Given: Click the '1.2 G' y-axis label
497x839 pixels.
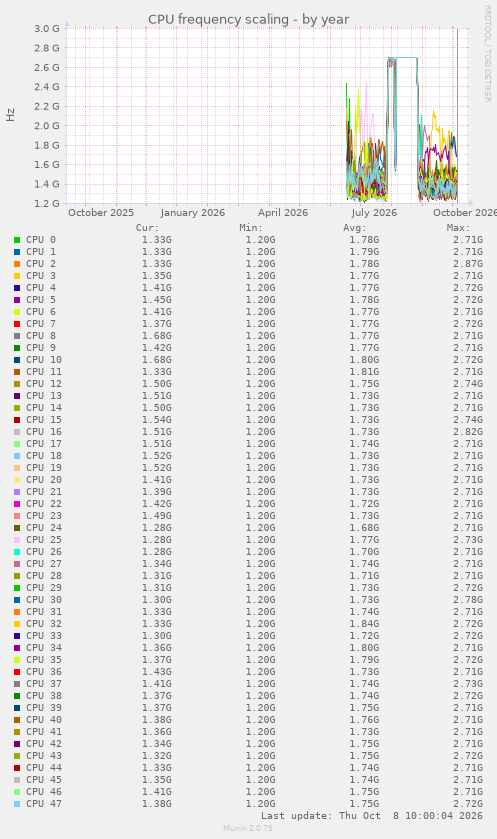Looking at the screenshot, I should 47,204.
